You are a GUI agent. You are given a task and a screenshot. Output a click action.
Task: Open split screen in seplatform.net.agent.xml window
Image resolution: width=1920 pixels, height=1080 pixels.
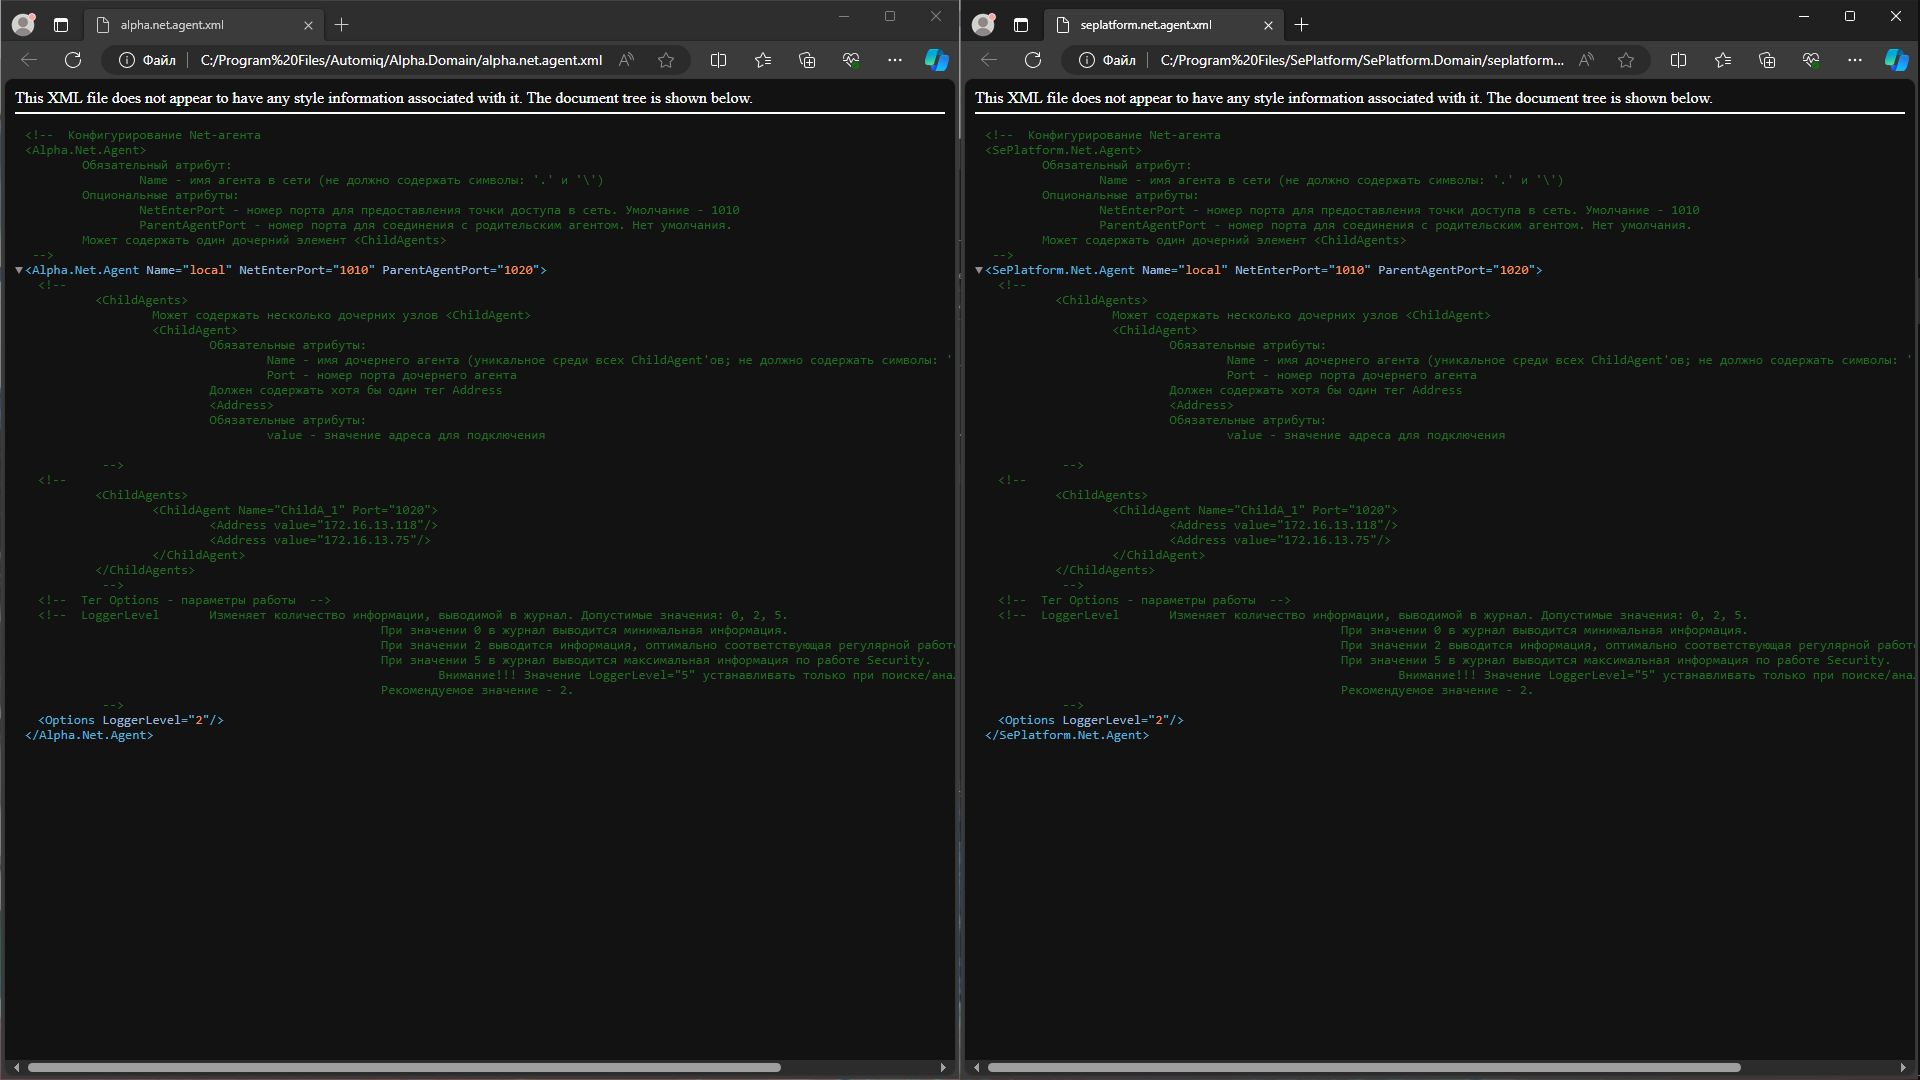click(x=1678, y=60)
